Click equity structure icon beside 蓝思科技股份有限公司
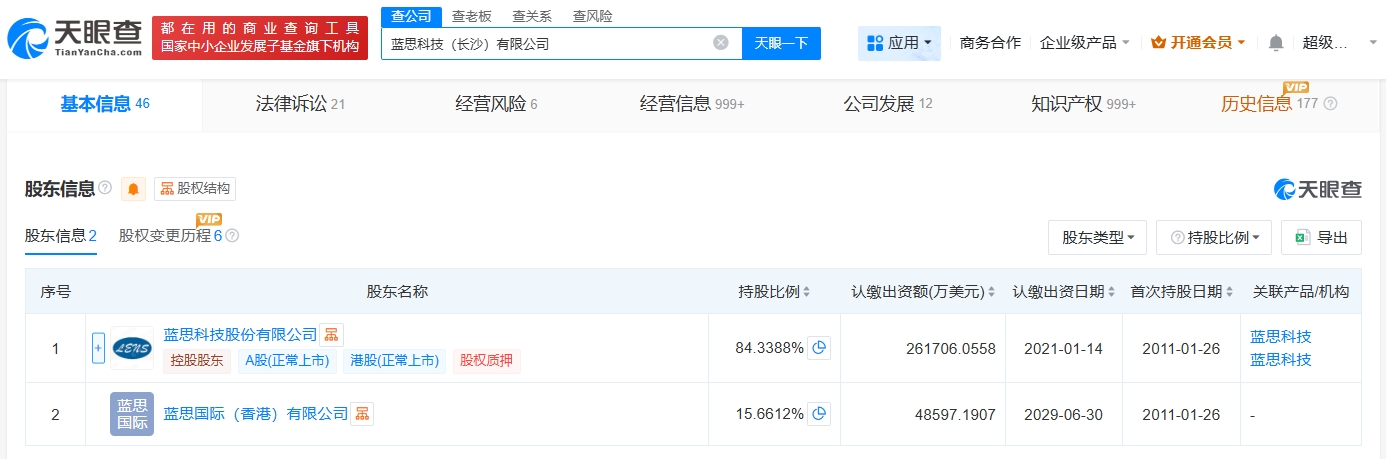 point(332,335)
